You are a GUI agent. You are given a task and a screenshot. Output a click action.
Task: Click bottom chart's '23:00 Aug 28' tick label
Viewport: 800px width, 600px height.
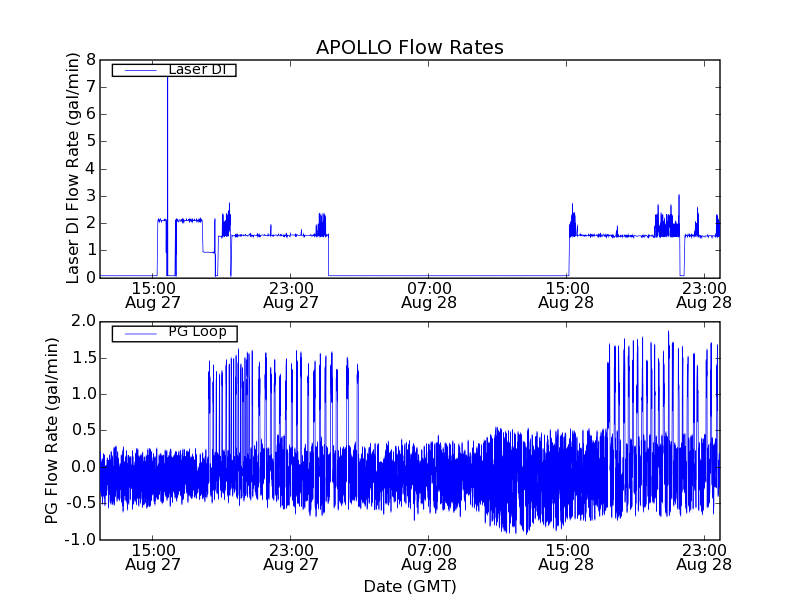704,558
